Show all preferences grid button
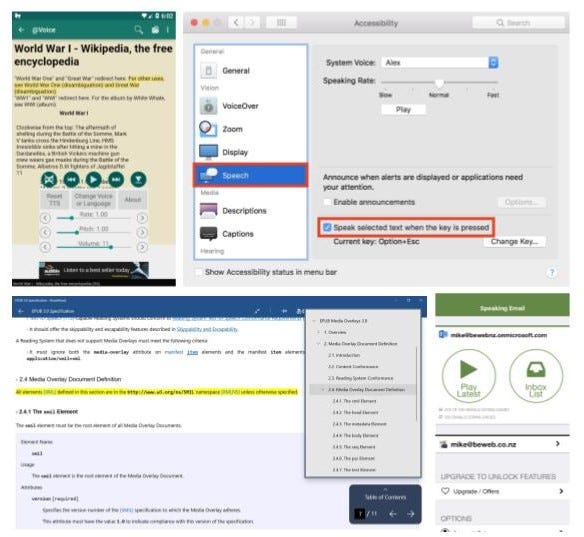The height and width of the screenshot is (537, 584). [281, 23]
